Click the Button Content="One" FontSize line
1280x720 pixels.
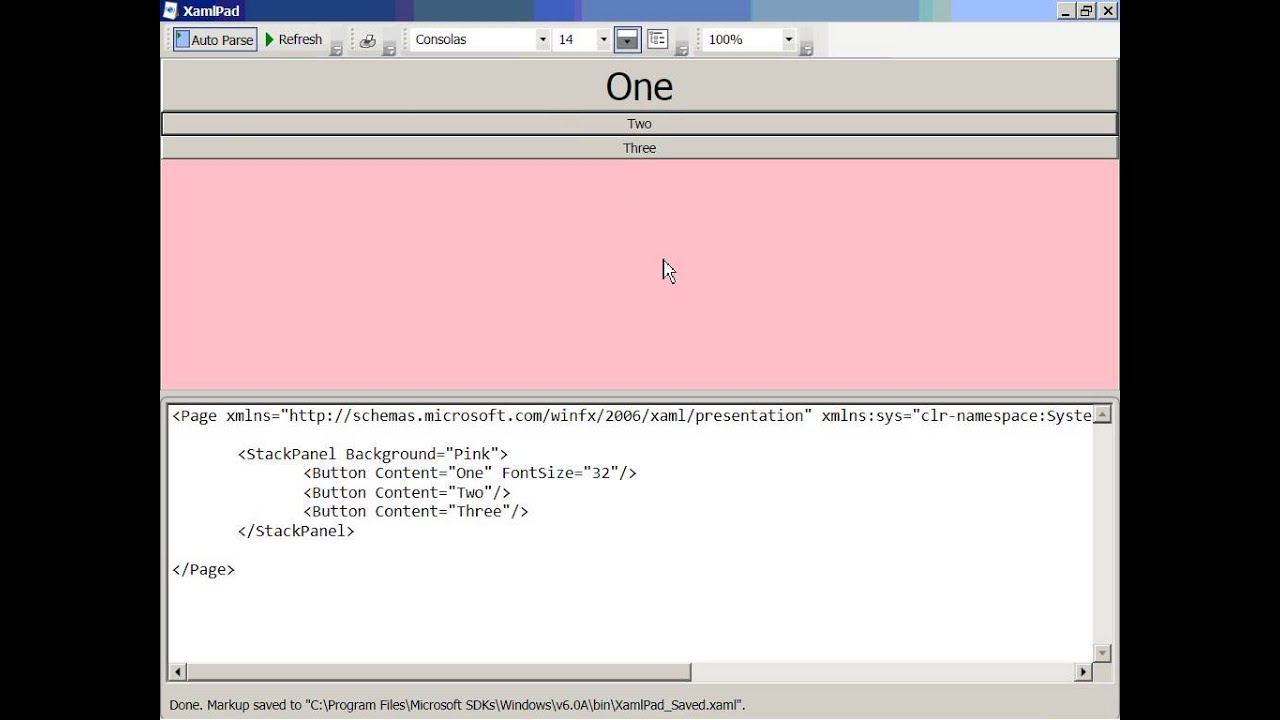click(470, 473)
